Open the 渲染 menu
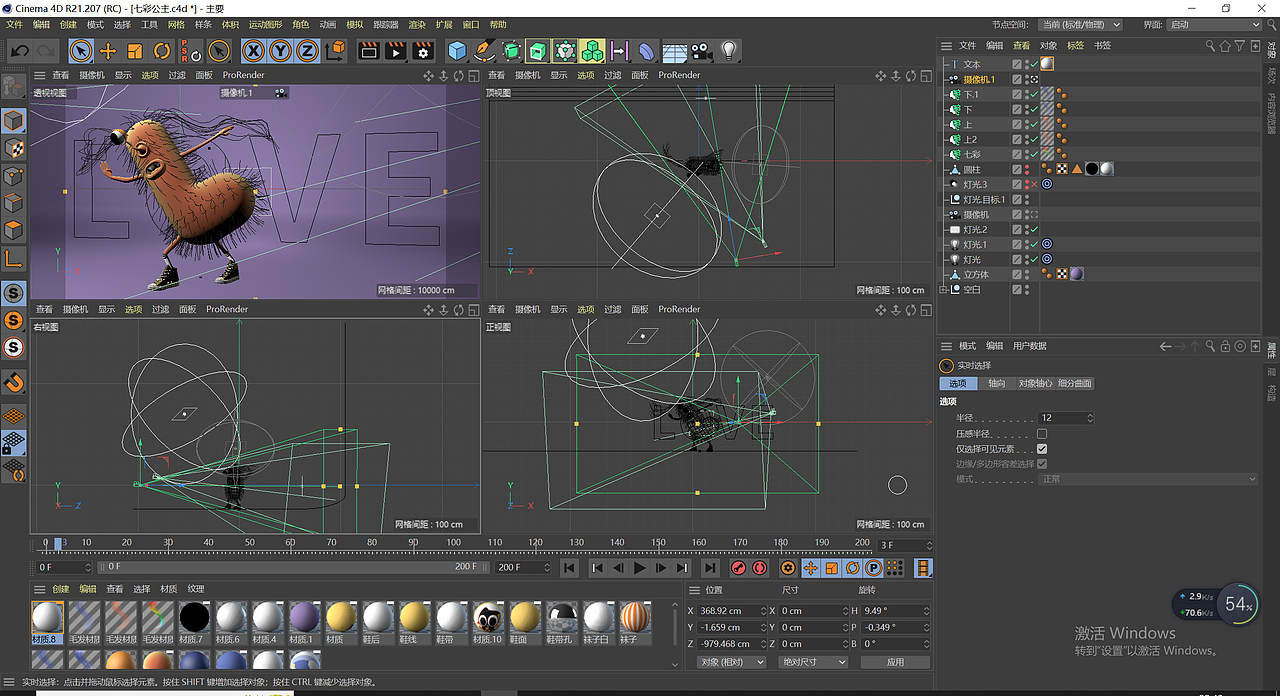Image resolution: width=1280 pixels, height=696 pixels. [417, 24]
